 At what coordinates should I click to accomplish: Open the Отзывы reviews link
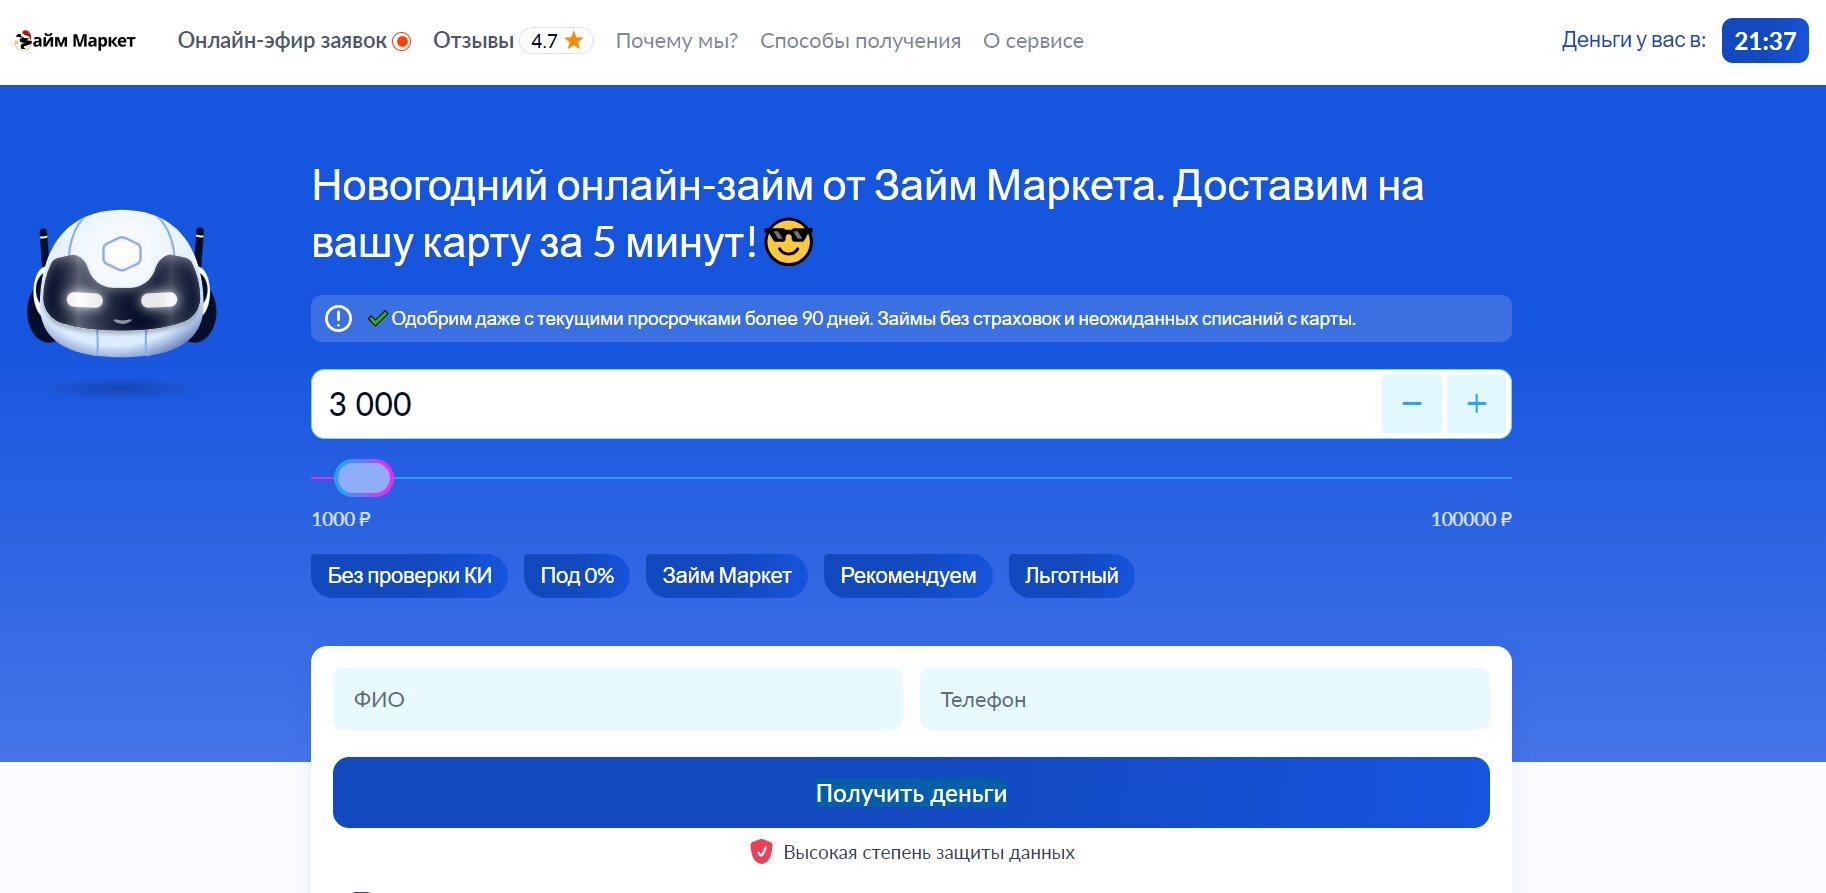click(473, 41)
